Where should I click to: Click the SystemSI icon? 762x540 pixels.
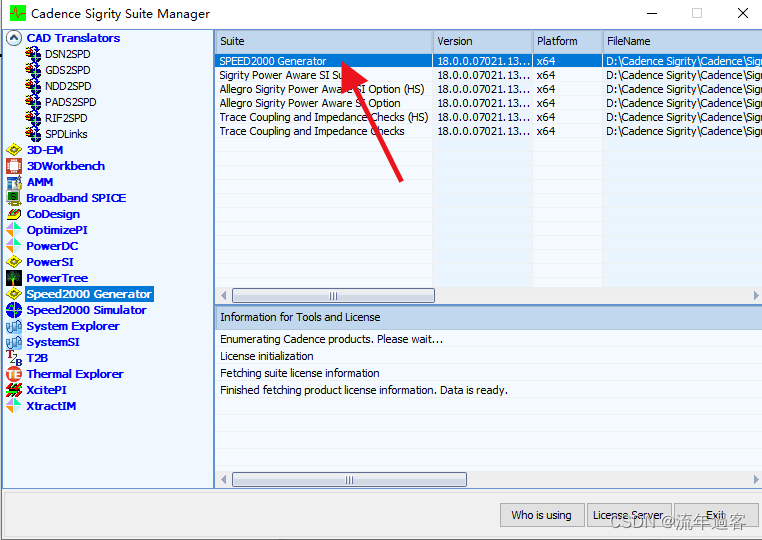(14, 342)
